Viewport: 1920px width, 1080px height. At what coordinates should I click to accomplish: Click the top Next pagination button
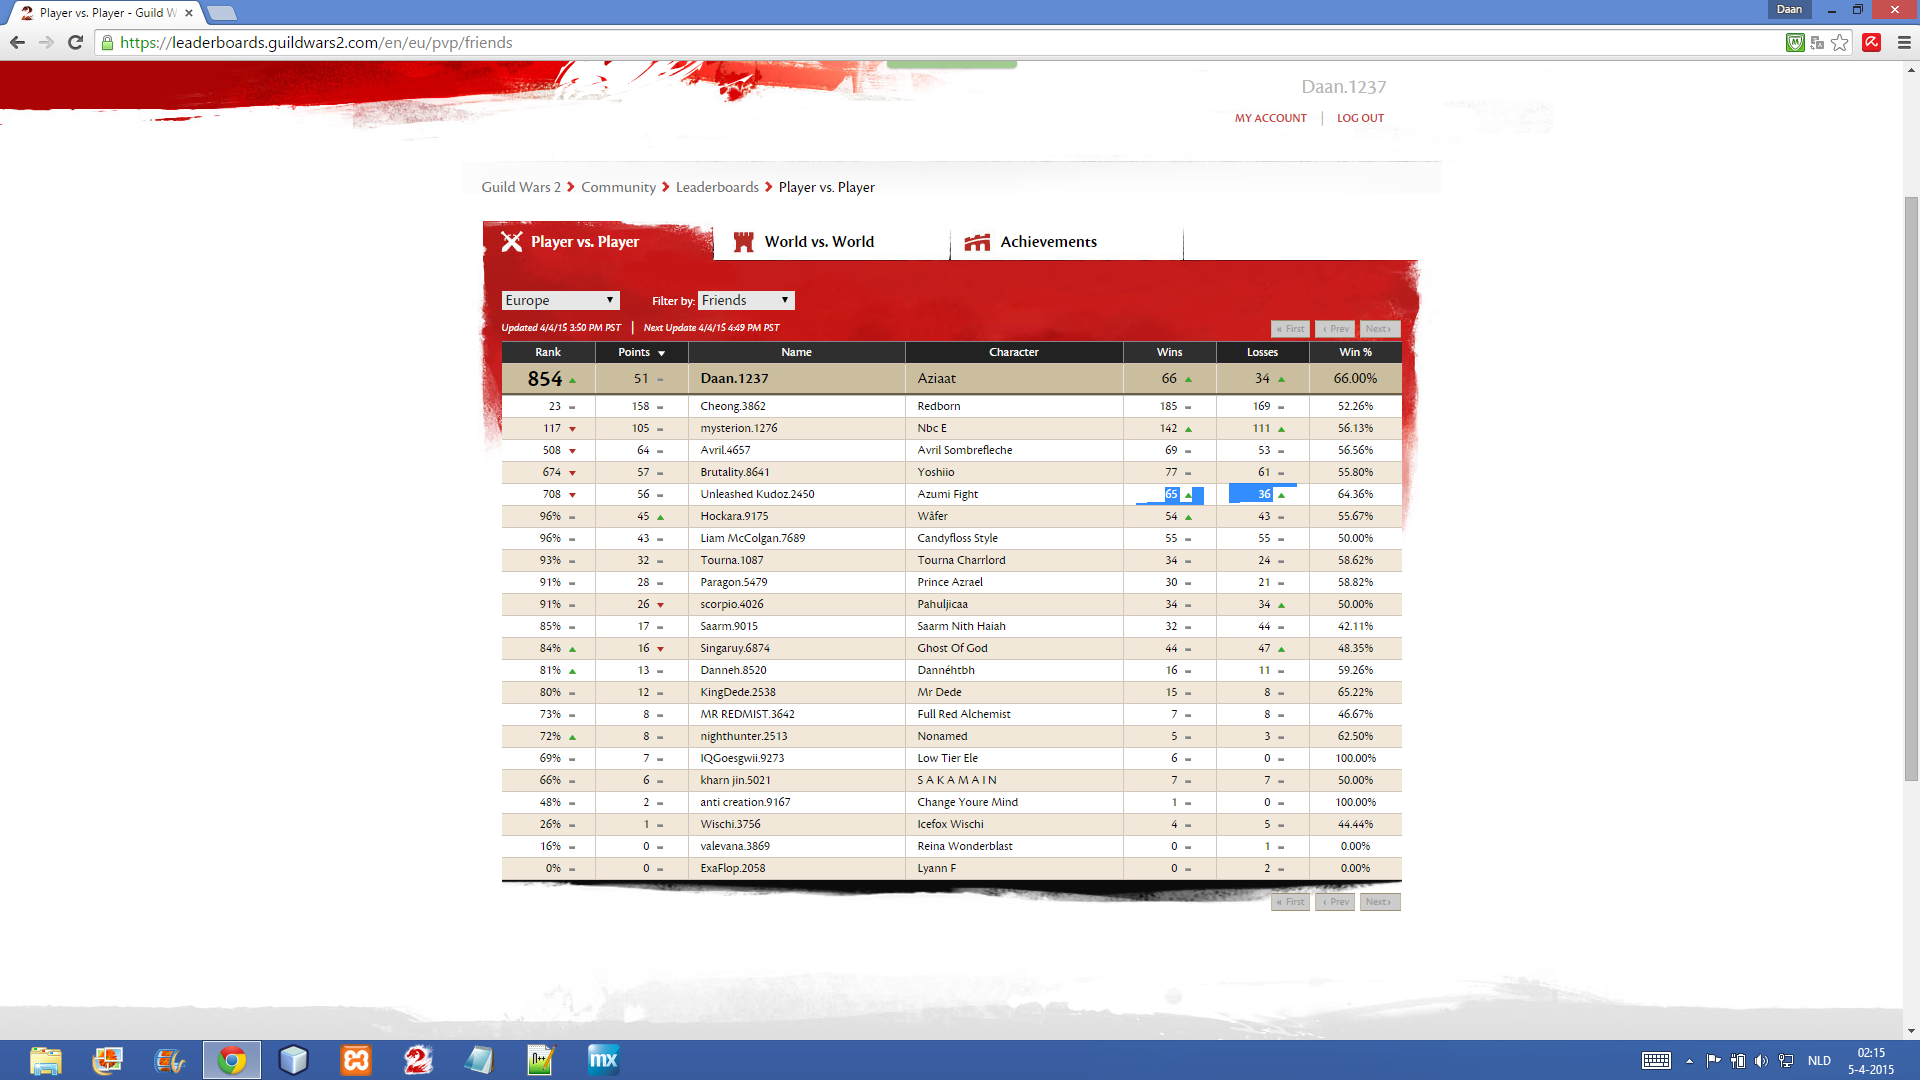point(1379,329)
